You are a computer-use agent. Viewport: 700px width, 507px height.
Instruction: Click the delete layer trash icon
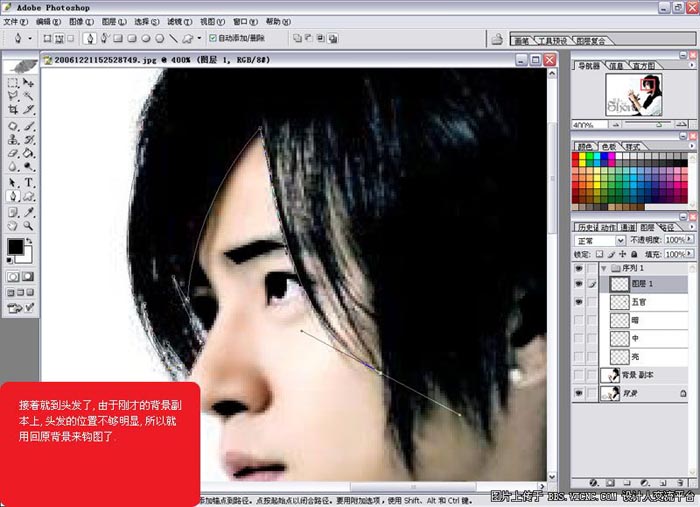(x=681, y=482)
